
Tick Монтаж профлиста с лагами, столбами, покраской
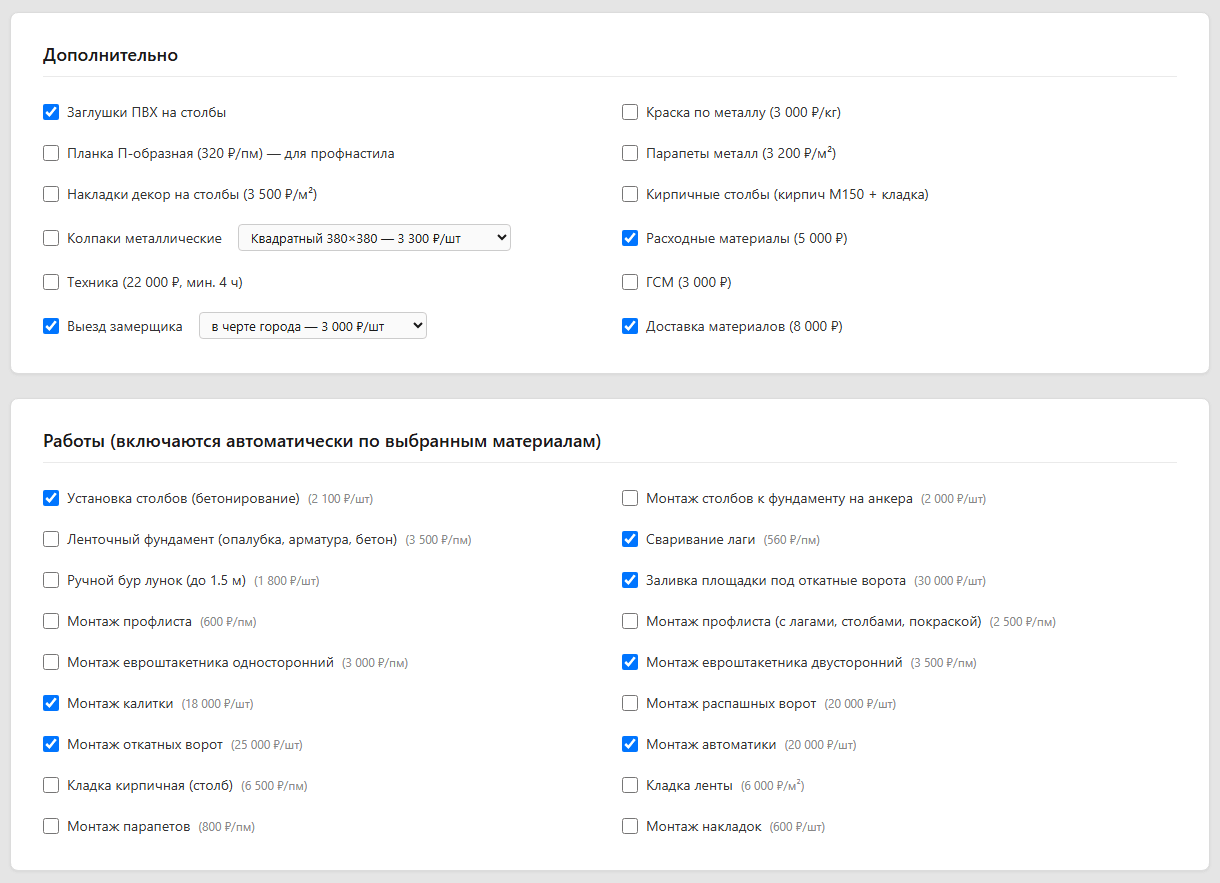click(x=630, y=621)
